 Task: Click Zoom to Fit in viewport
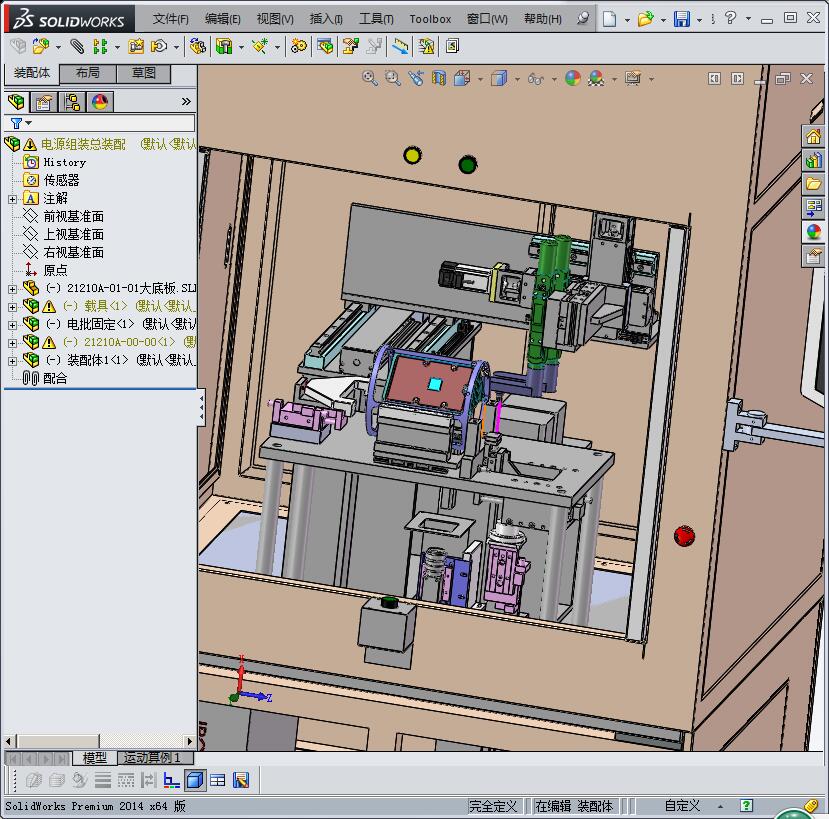pyautogui.click(x=370, y=79)
